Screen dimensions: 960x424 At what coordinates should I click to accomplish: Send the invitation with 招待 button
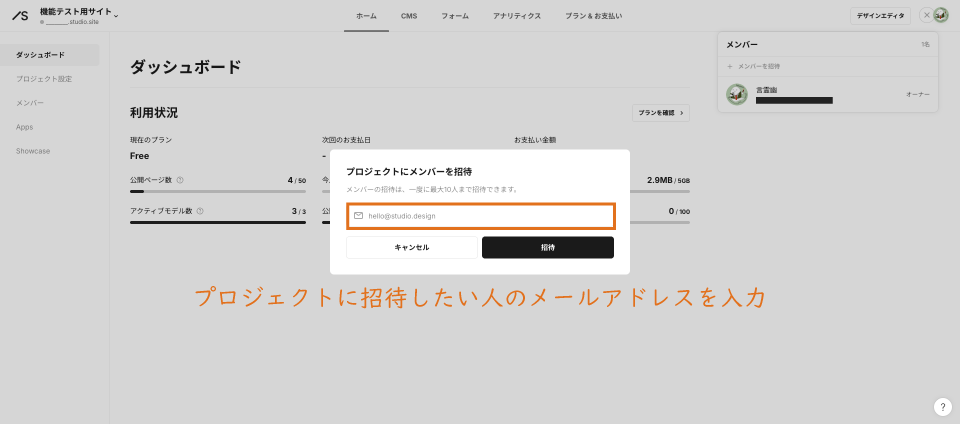[548, 248]
